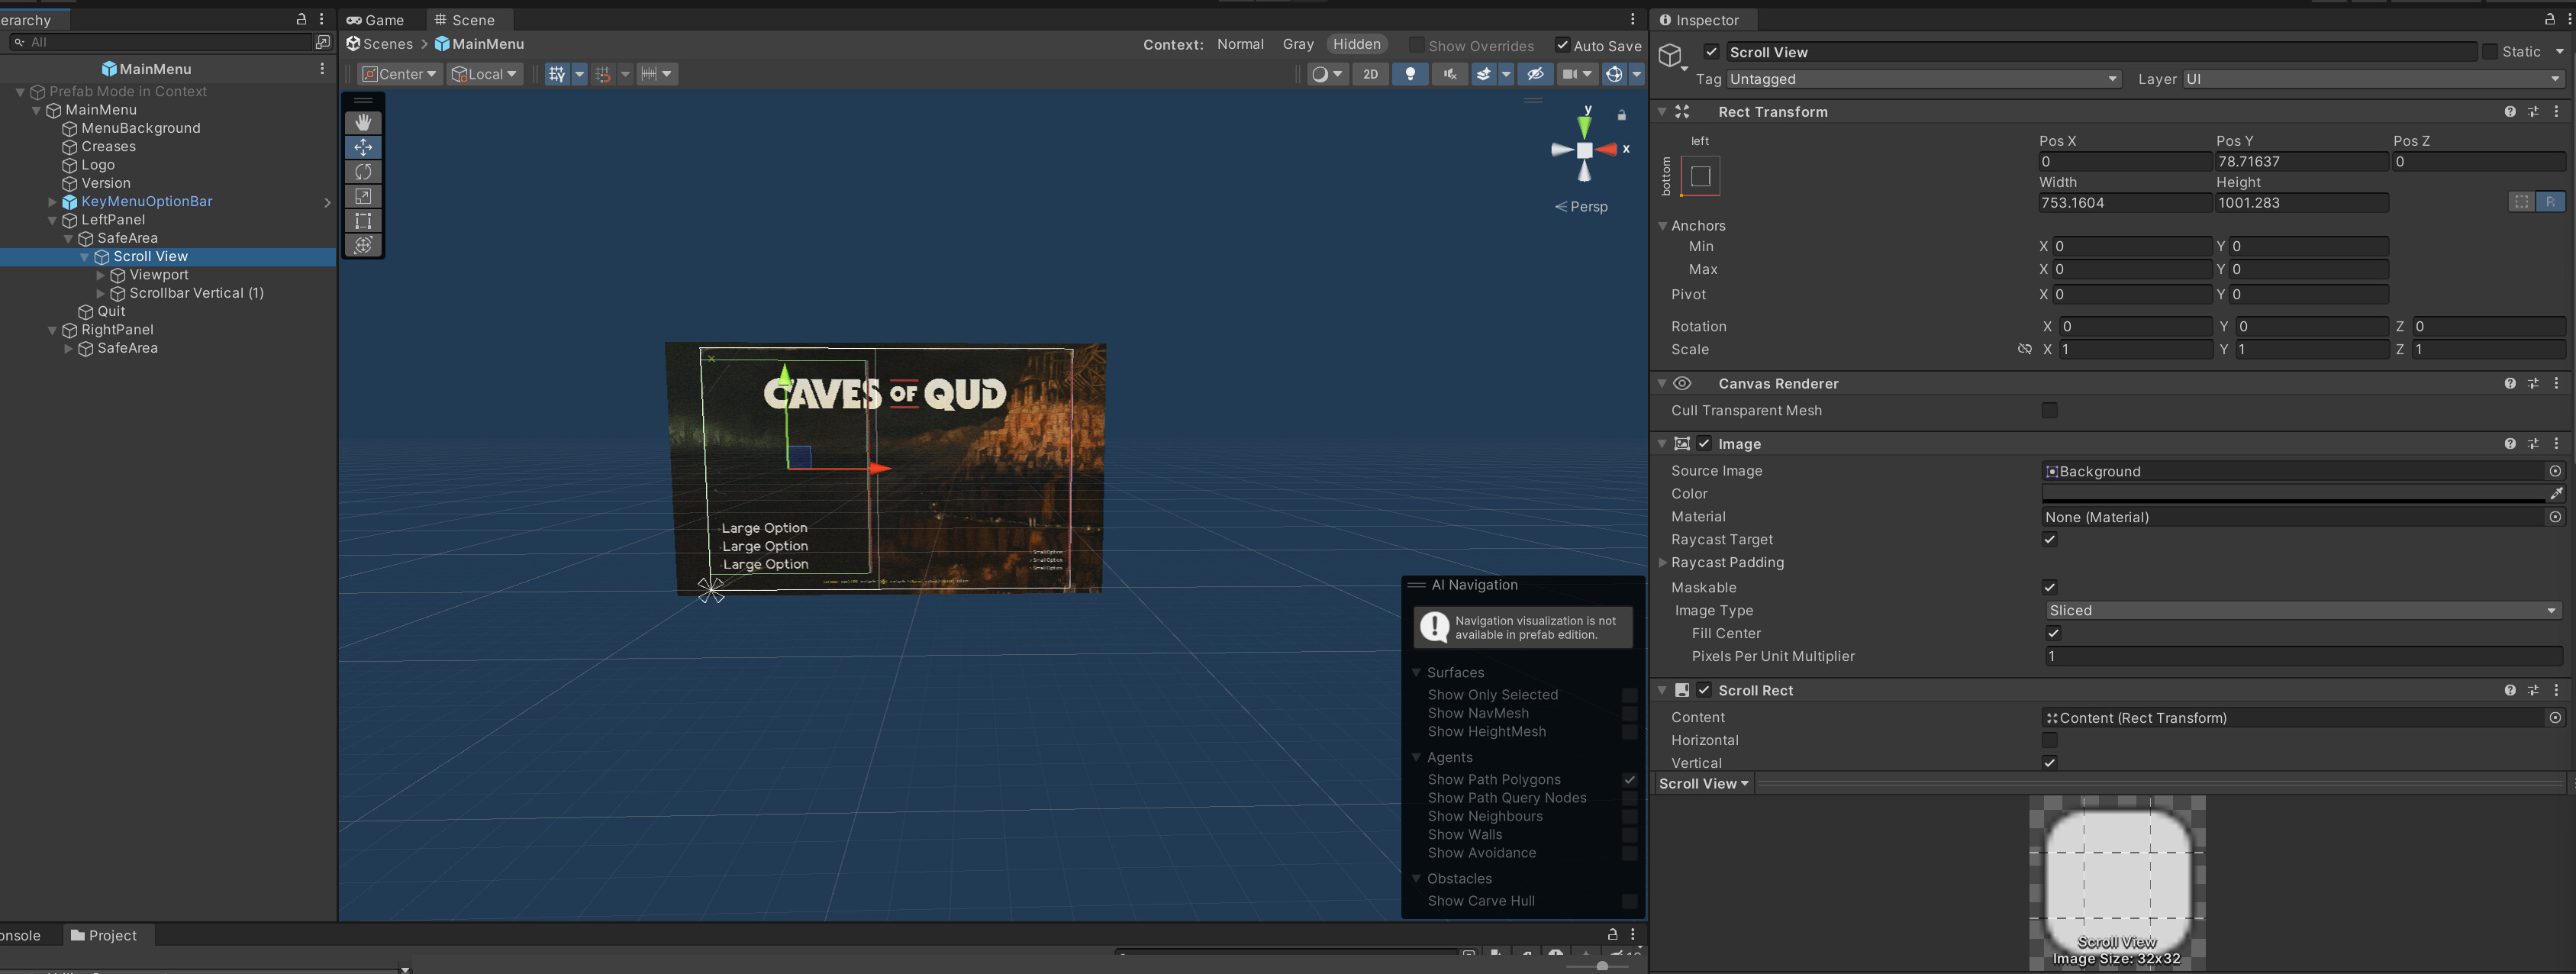Activate the Hand view tool
Image resolution: width=2576 pixels, height=974 pixels.
click(363, 122)
